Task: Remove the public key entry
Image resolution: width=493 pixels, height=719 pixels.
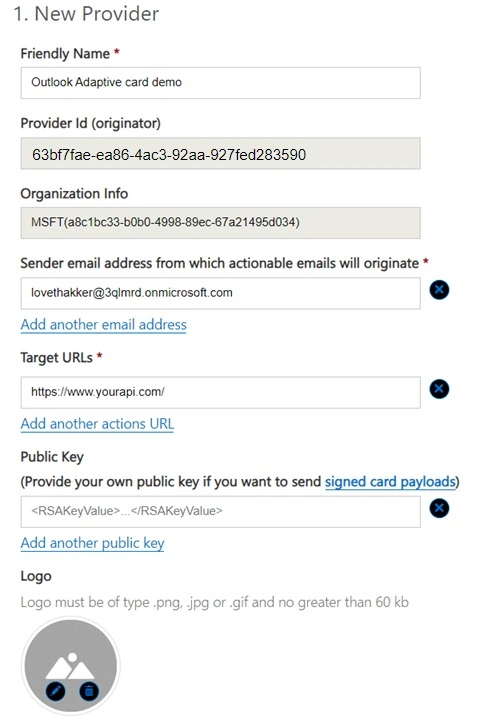Action: [x=439, y=508]
